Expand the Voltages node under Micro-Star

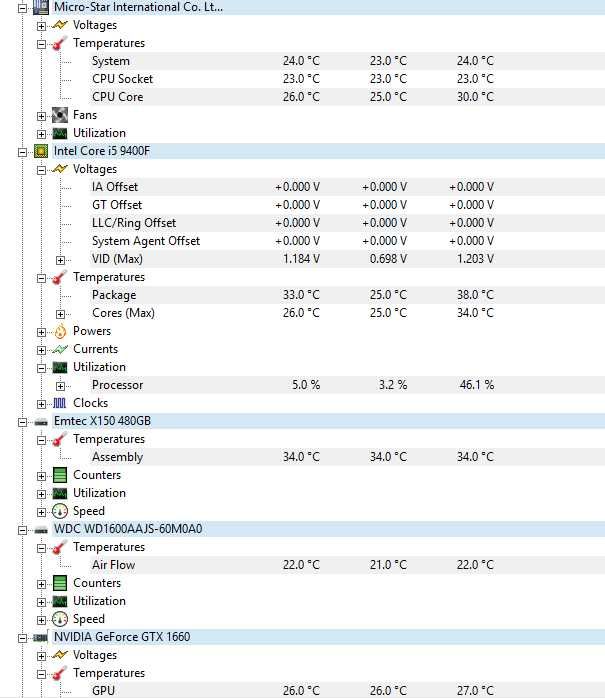point(41,26)
